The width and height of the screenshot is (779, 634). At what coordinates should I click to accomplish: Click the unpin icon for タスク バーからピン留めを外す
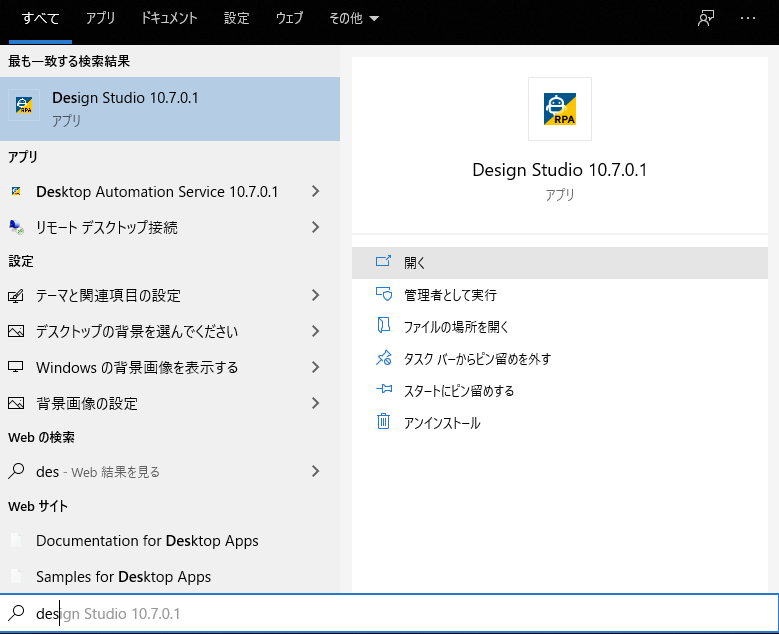click(x=384, y=358)
